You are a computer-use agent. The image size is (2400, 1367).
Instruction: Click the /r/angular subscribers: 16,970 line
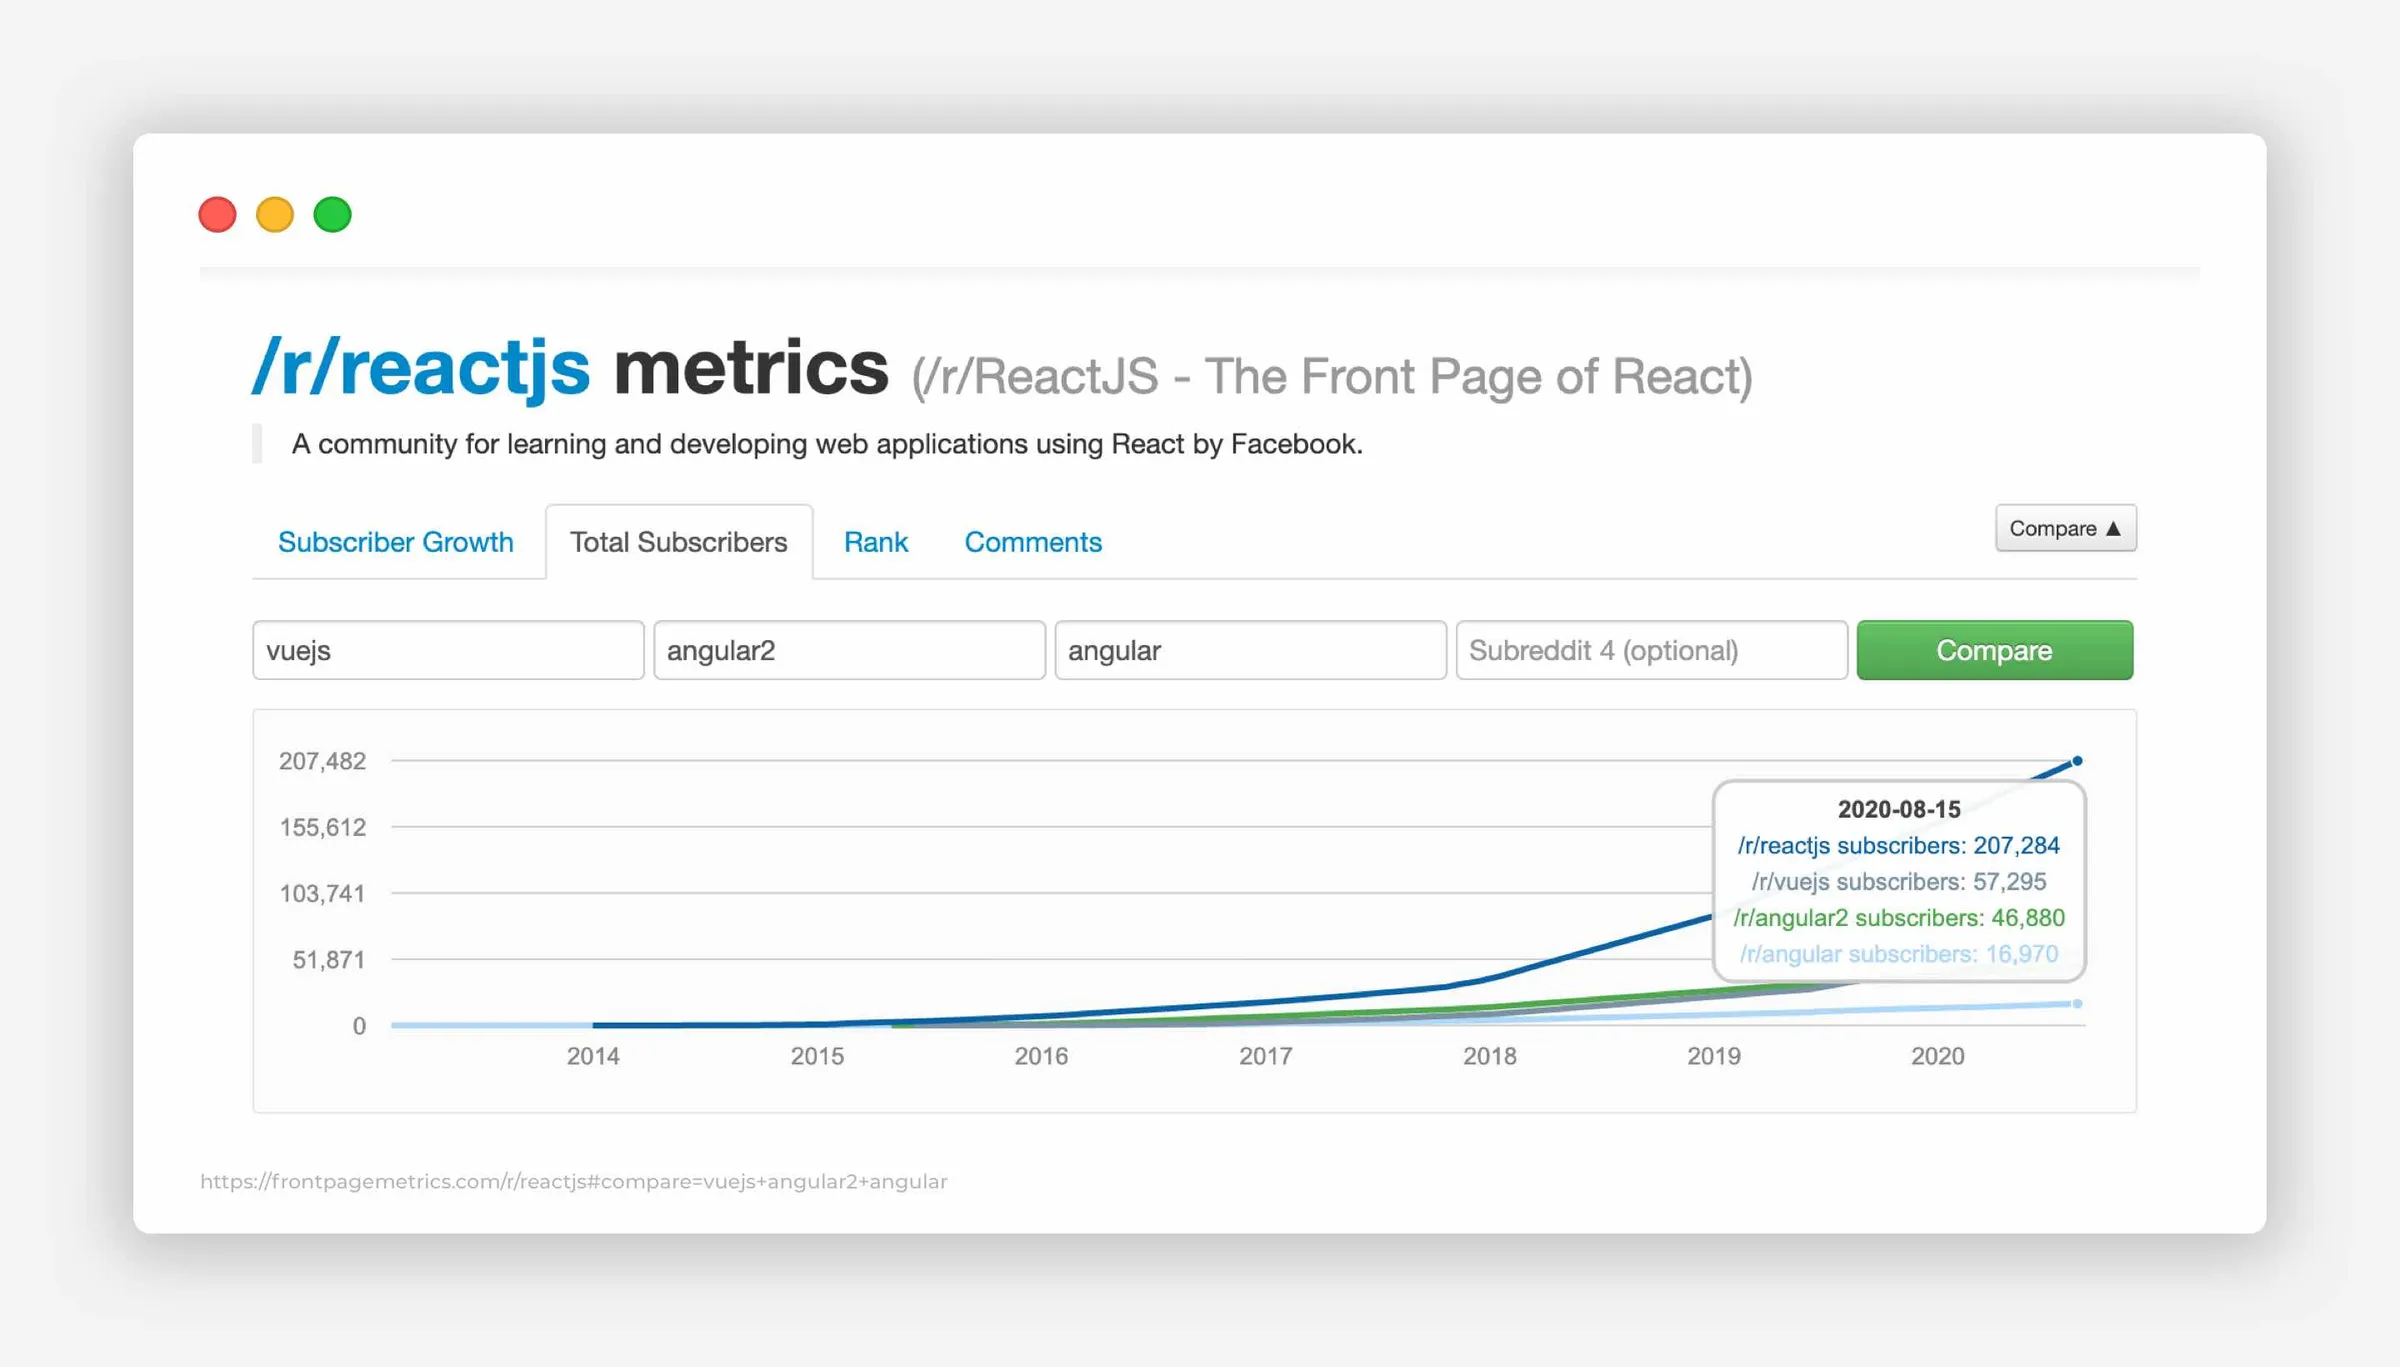(1899, 953)
